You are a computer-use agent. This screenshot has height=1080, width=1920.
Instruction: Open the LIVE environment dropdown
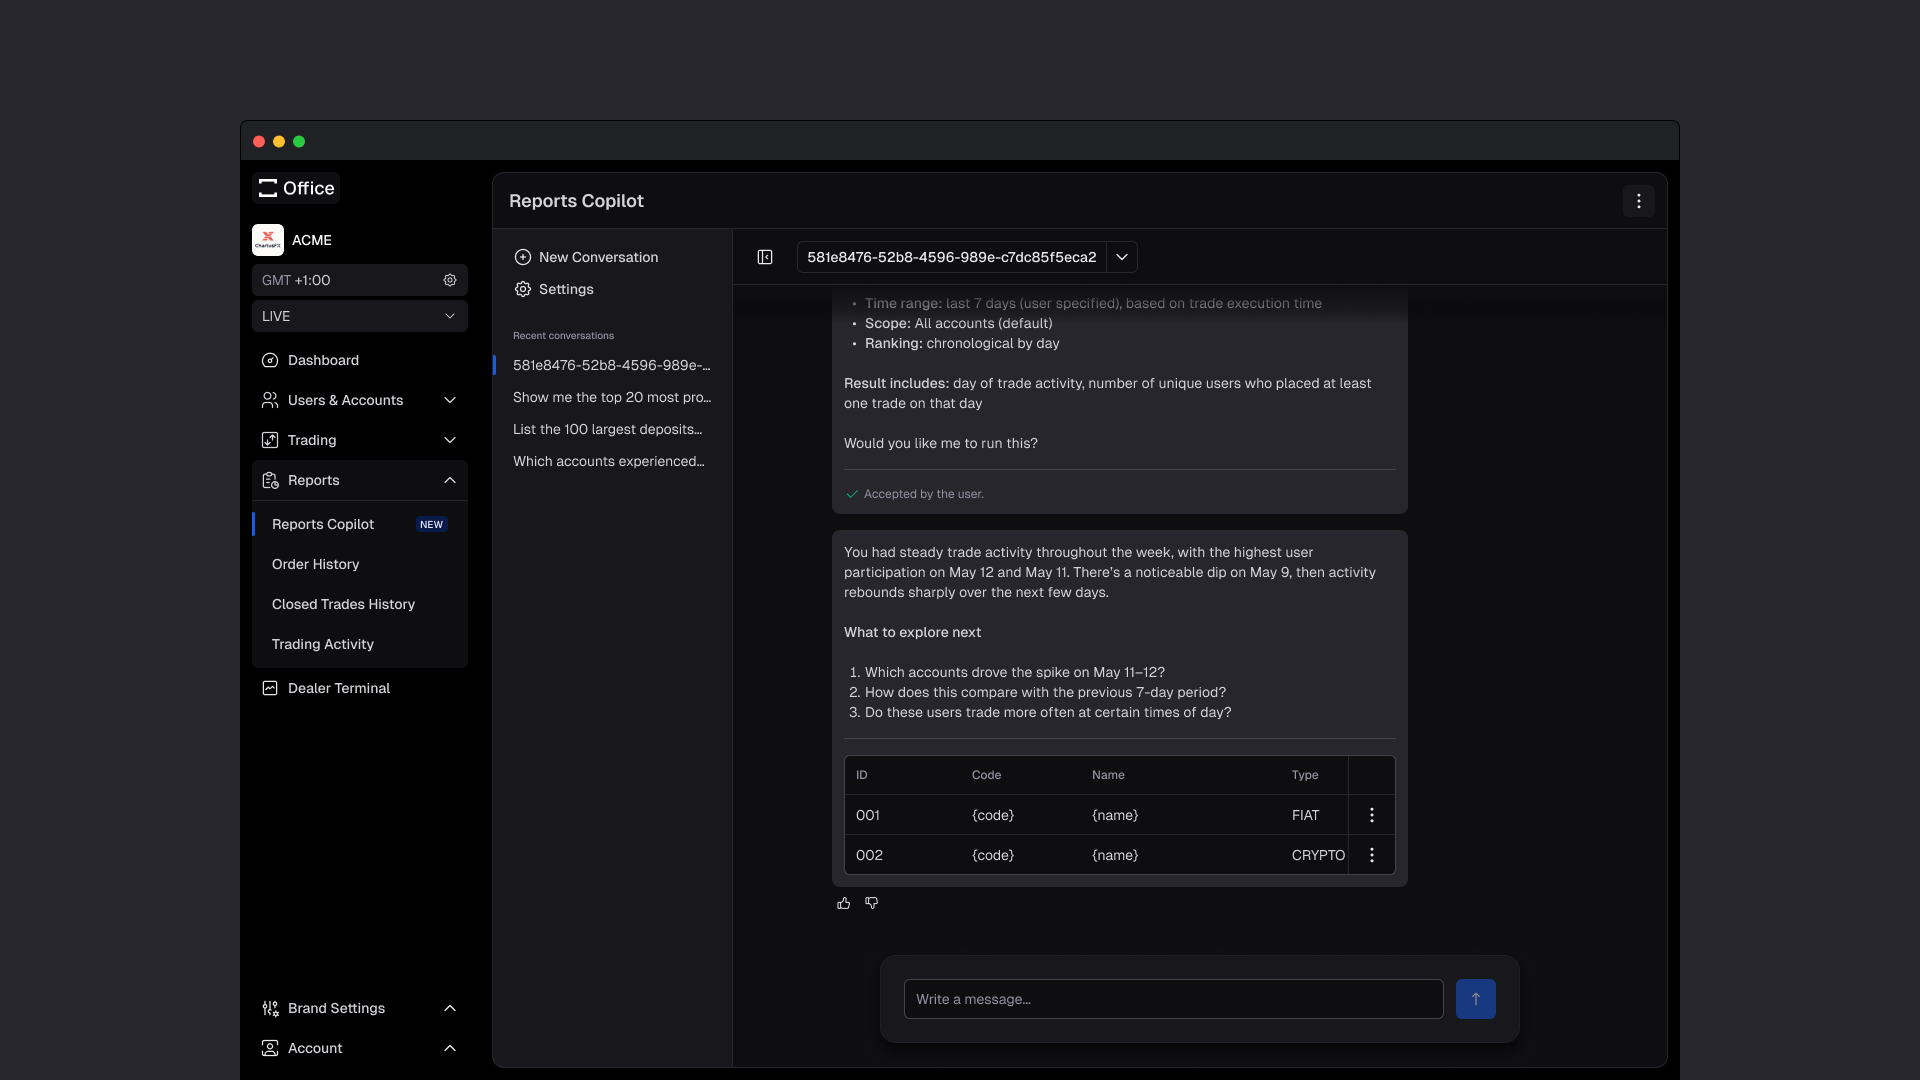click(360, 316)
